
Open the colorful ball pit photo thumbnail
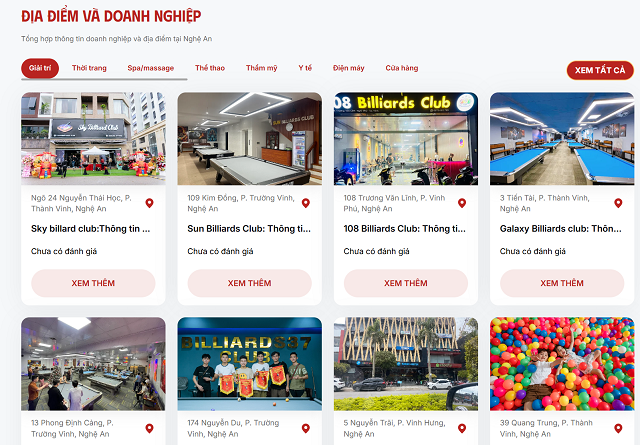(562, 364)
